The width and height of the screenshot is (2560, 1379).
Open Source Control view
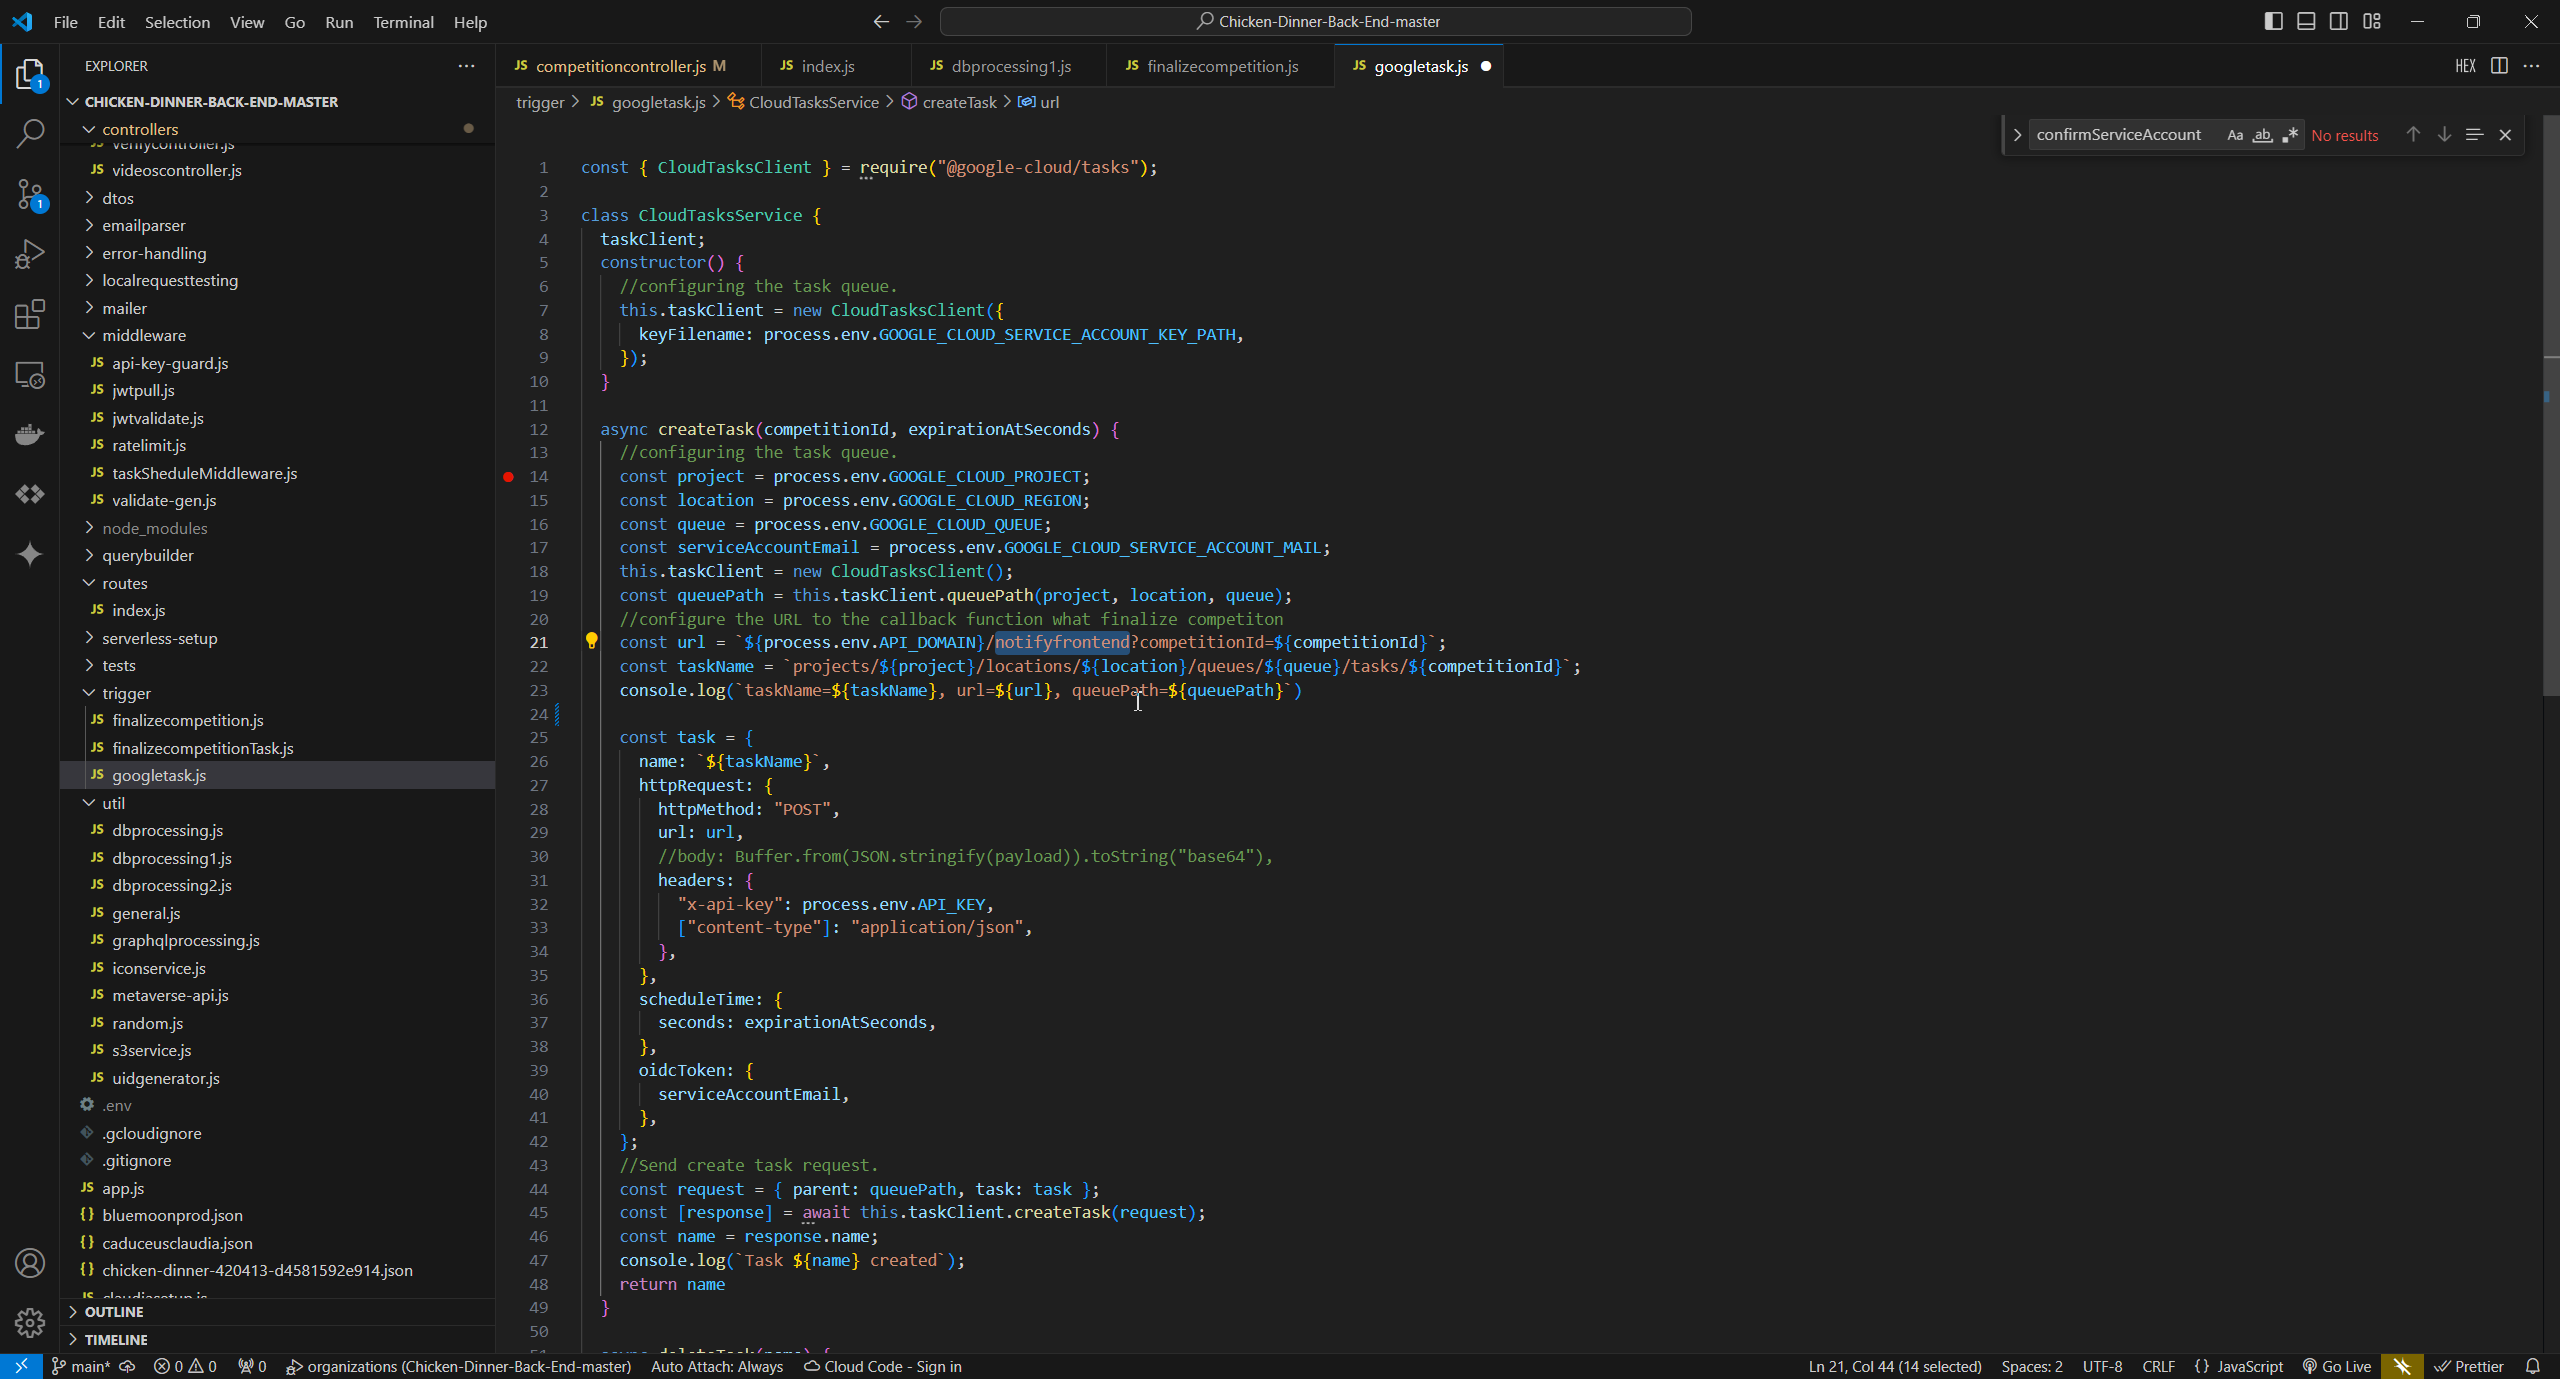[30, 194]
